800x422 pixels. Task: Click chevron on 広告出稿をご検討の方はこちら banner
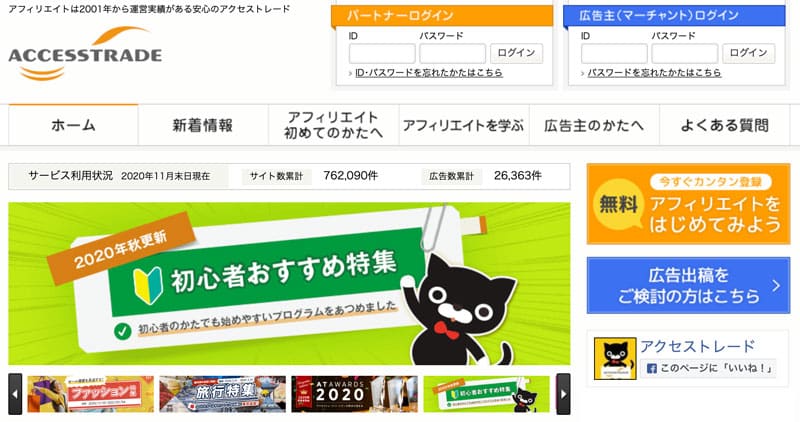click(x=776, y=285)
